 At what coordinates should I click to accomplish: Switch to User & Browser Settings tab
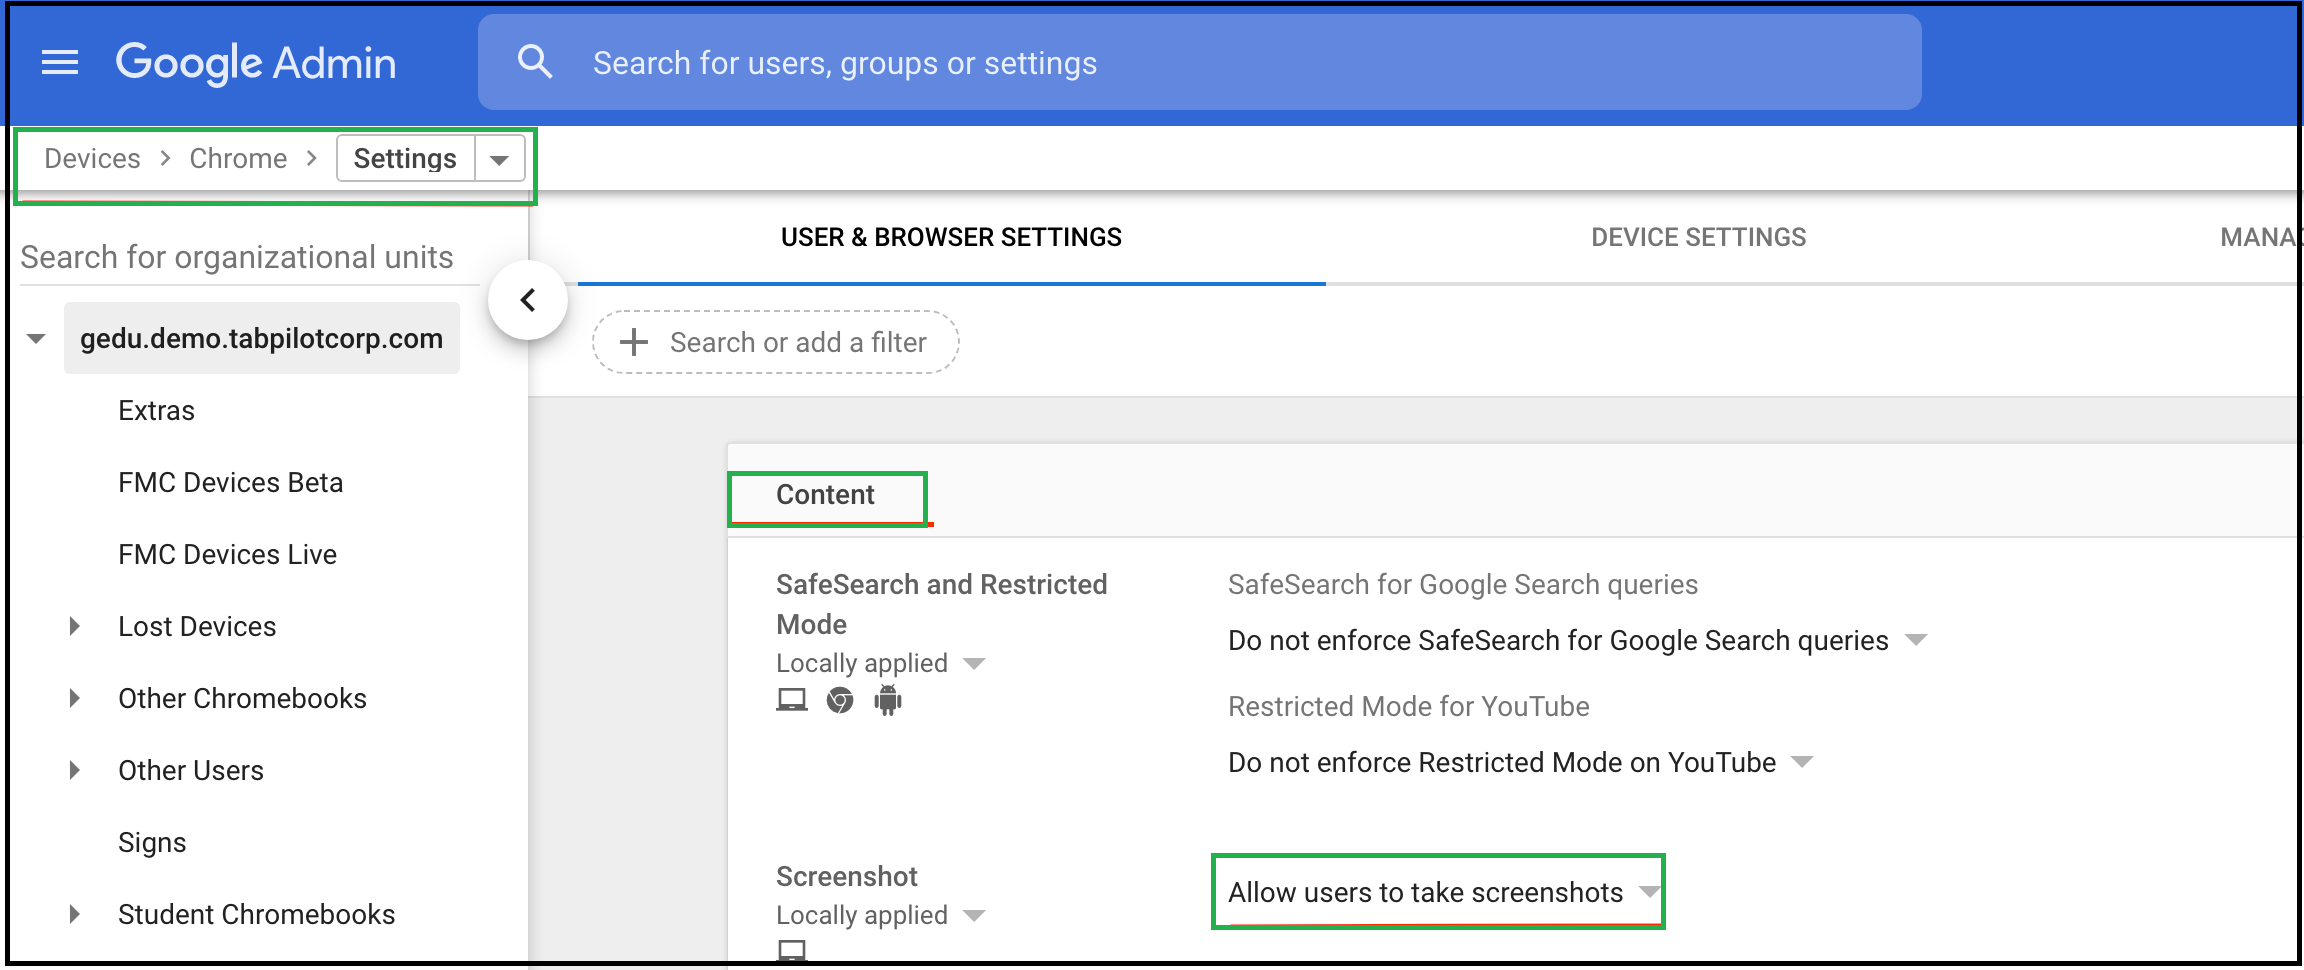coord(951,237)
